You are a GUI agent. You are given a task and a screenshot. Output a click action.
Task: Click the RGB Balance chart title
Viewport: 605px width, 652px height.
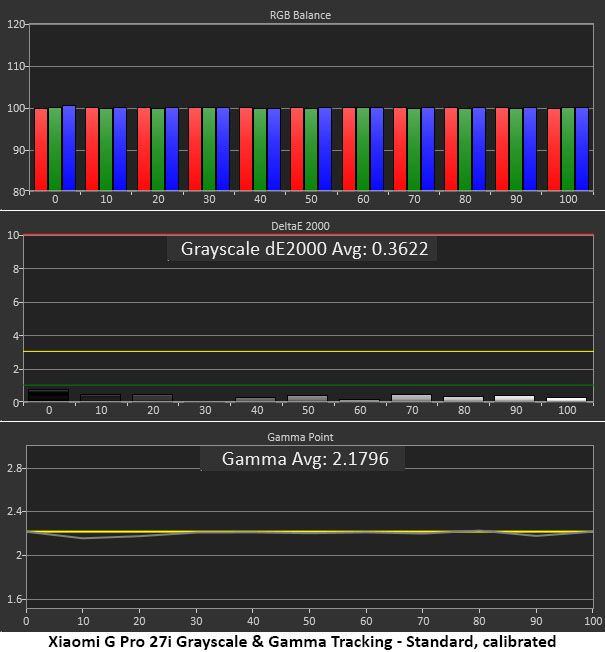point(300,15)
